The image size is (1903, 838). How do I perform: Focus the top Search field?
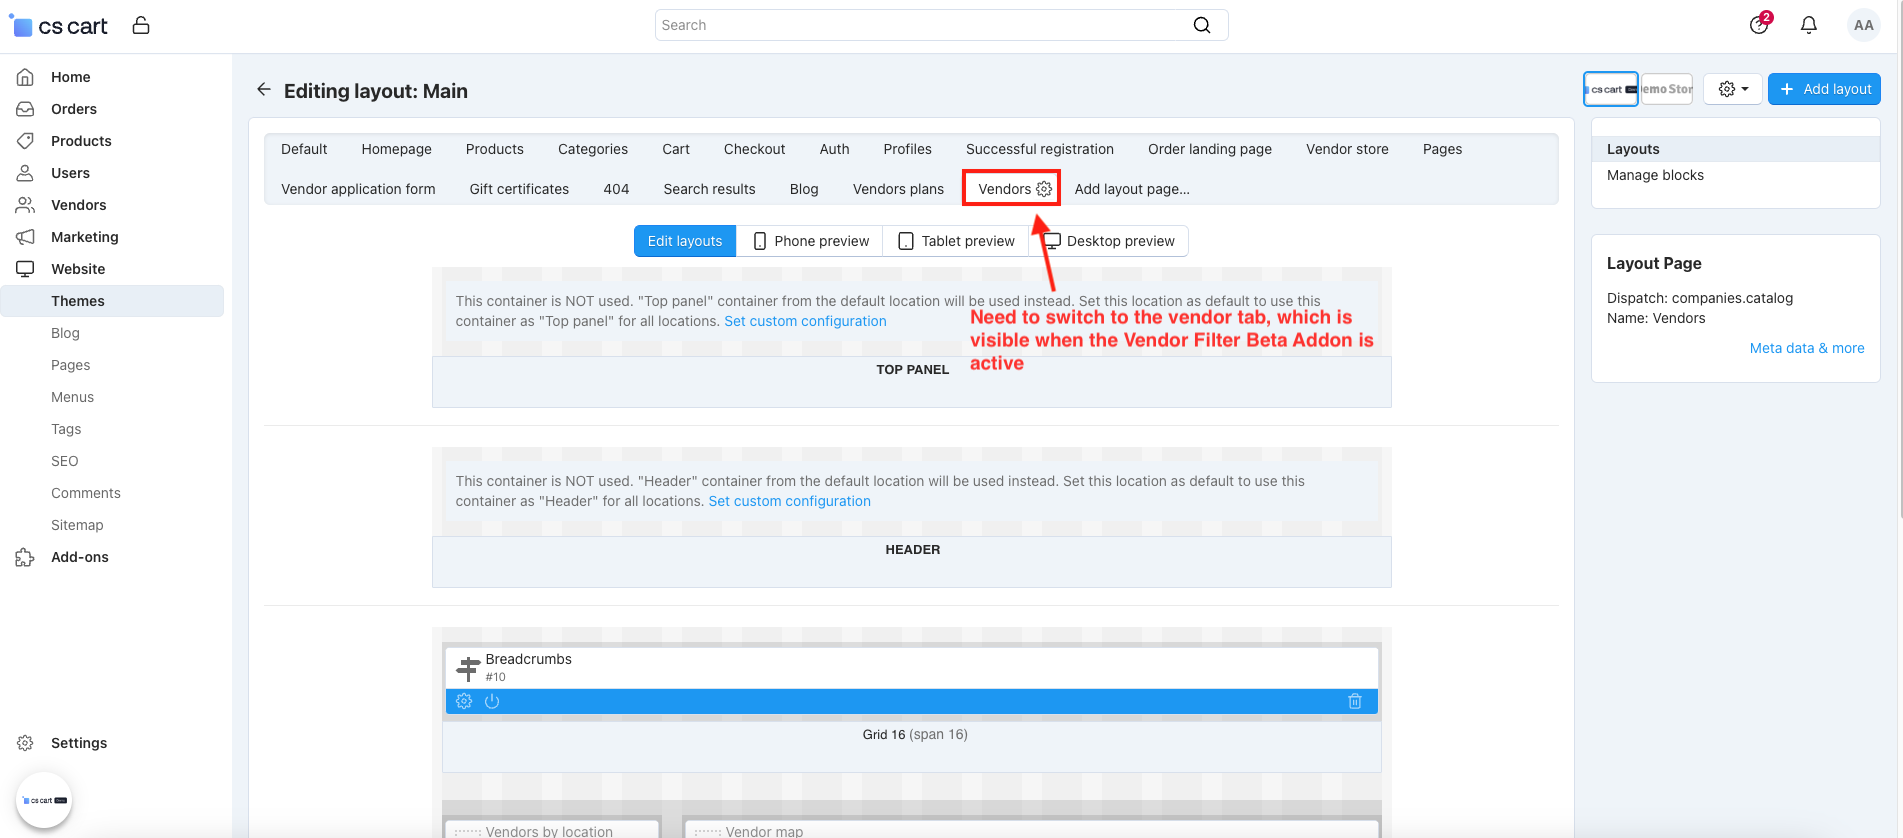(941, 25)
